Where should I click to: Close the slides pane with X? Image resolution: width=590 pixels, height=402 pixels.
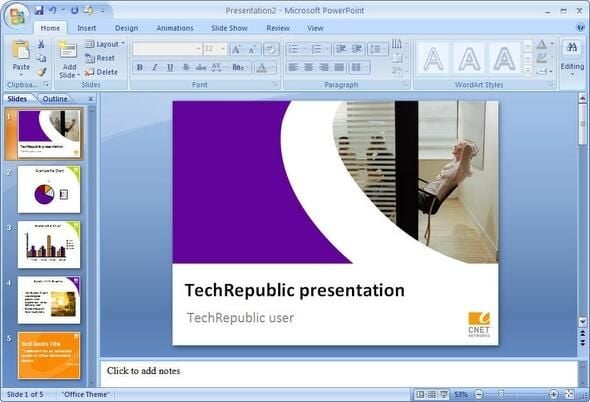[90, 99]
